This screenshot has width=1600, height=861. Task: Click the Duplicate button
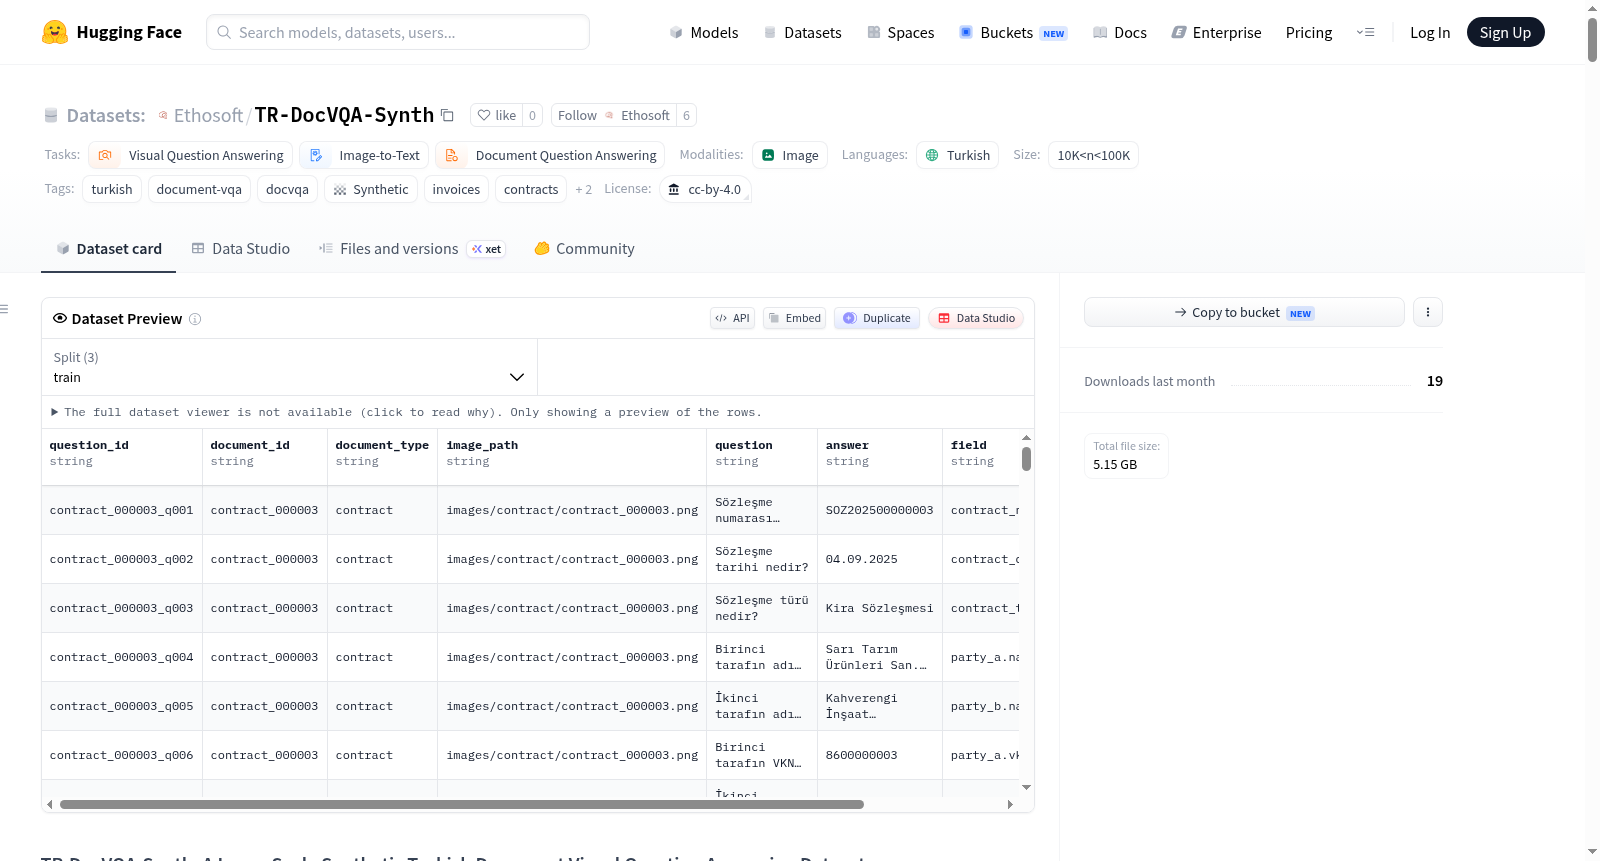pyautogui.click(x=877, y=318)
